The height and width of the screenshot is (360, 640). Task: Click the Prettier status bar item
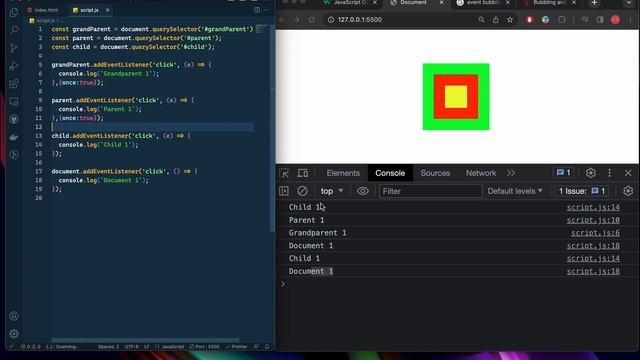[x=236, y=347]
